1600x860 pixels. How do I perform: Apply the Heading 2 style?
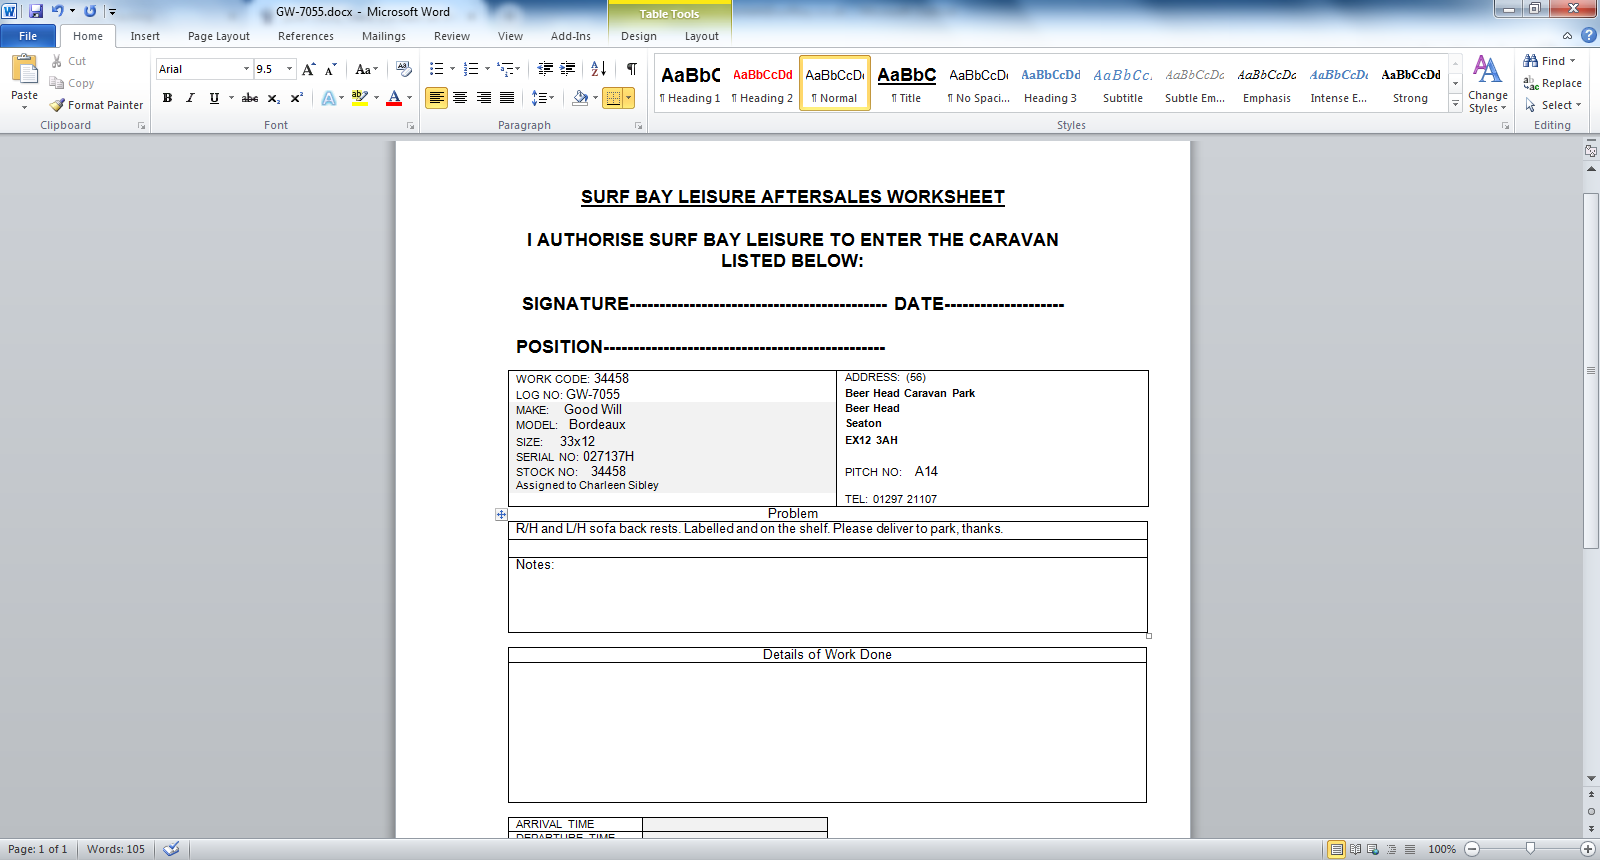tap(762, 83)
